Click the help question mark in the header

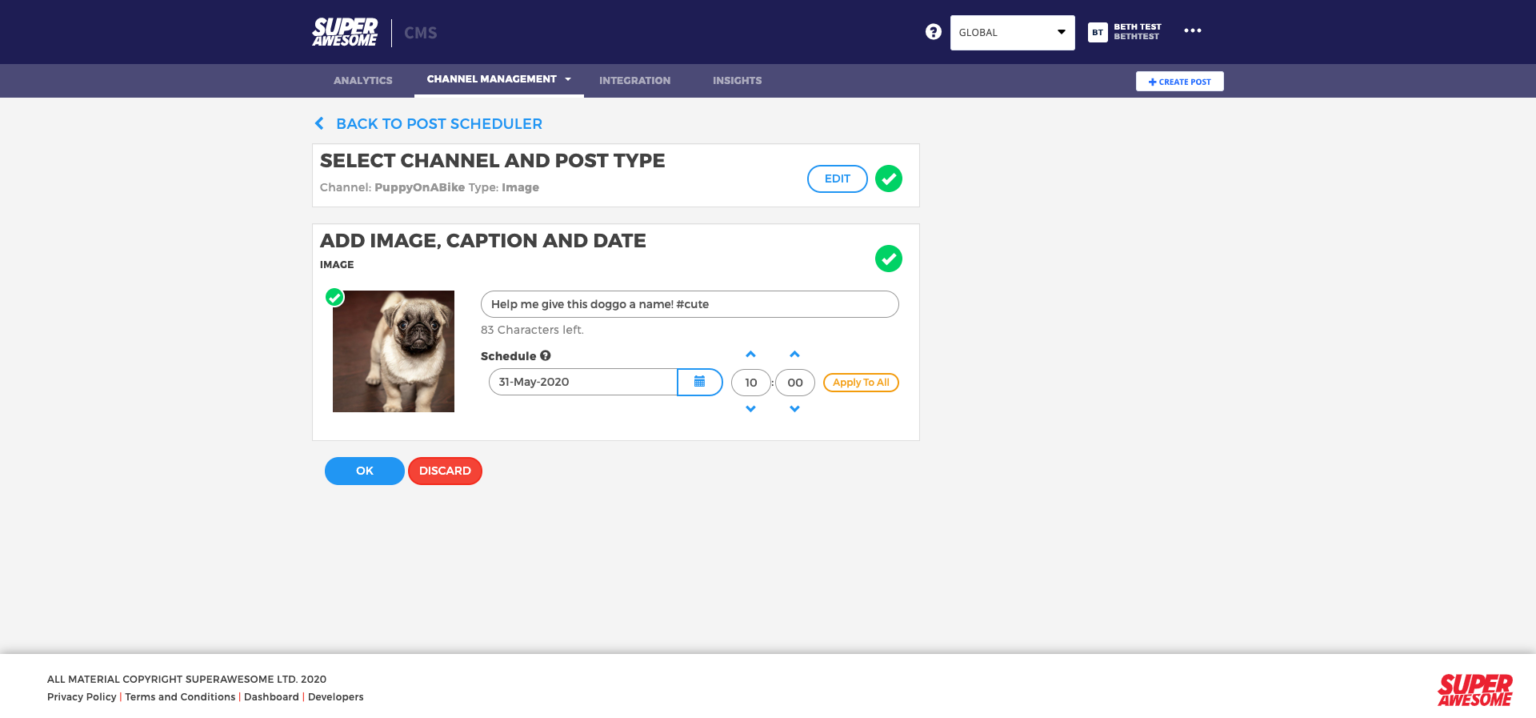pos(933,31)
